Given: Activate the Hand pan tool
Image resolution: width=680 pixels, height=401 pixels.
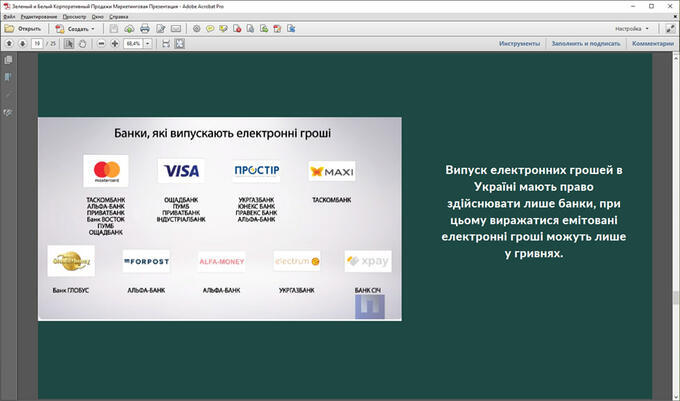Looking at the screenshot, I should (82, 44).
